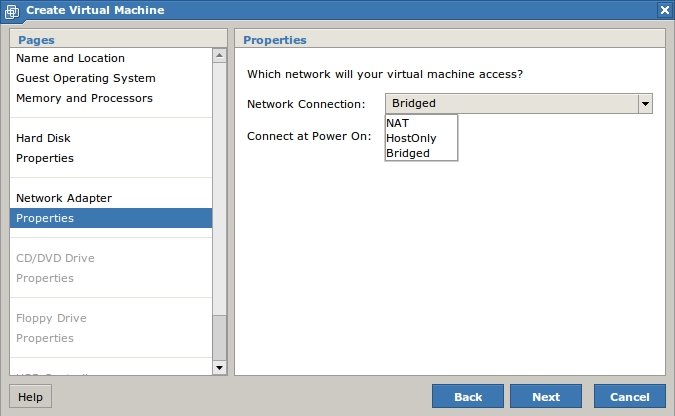Screen dimensions: 675x416
Task: Choose Bridged from the dropdown list
Action: (x=421, y=153)
